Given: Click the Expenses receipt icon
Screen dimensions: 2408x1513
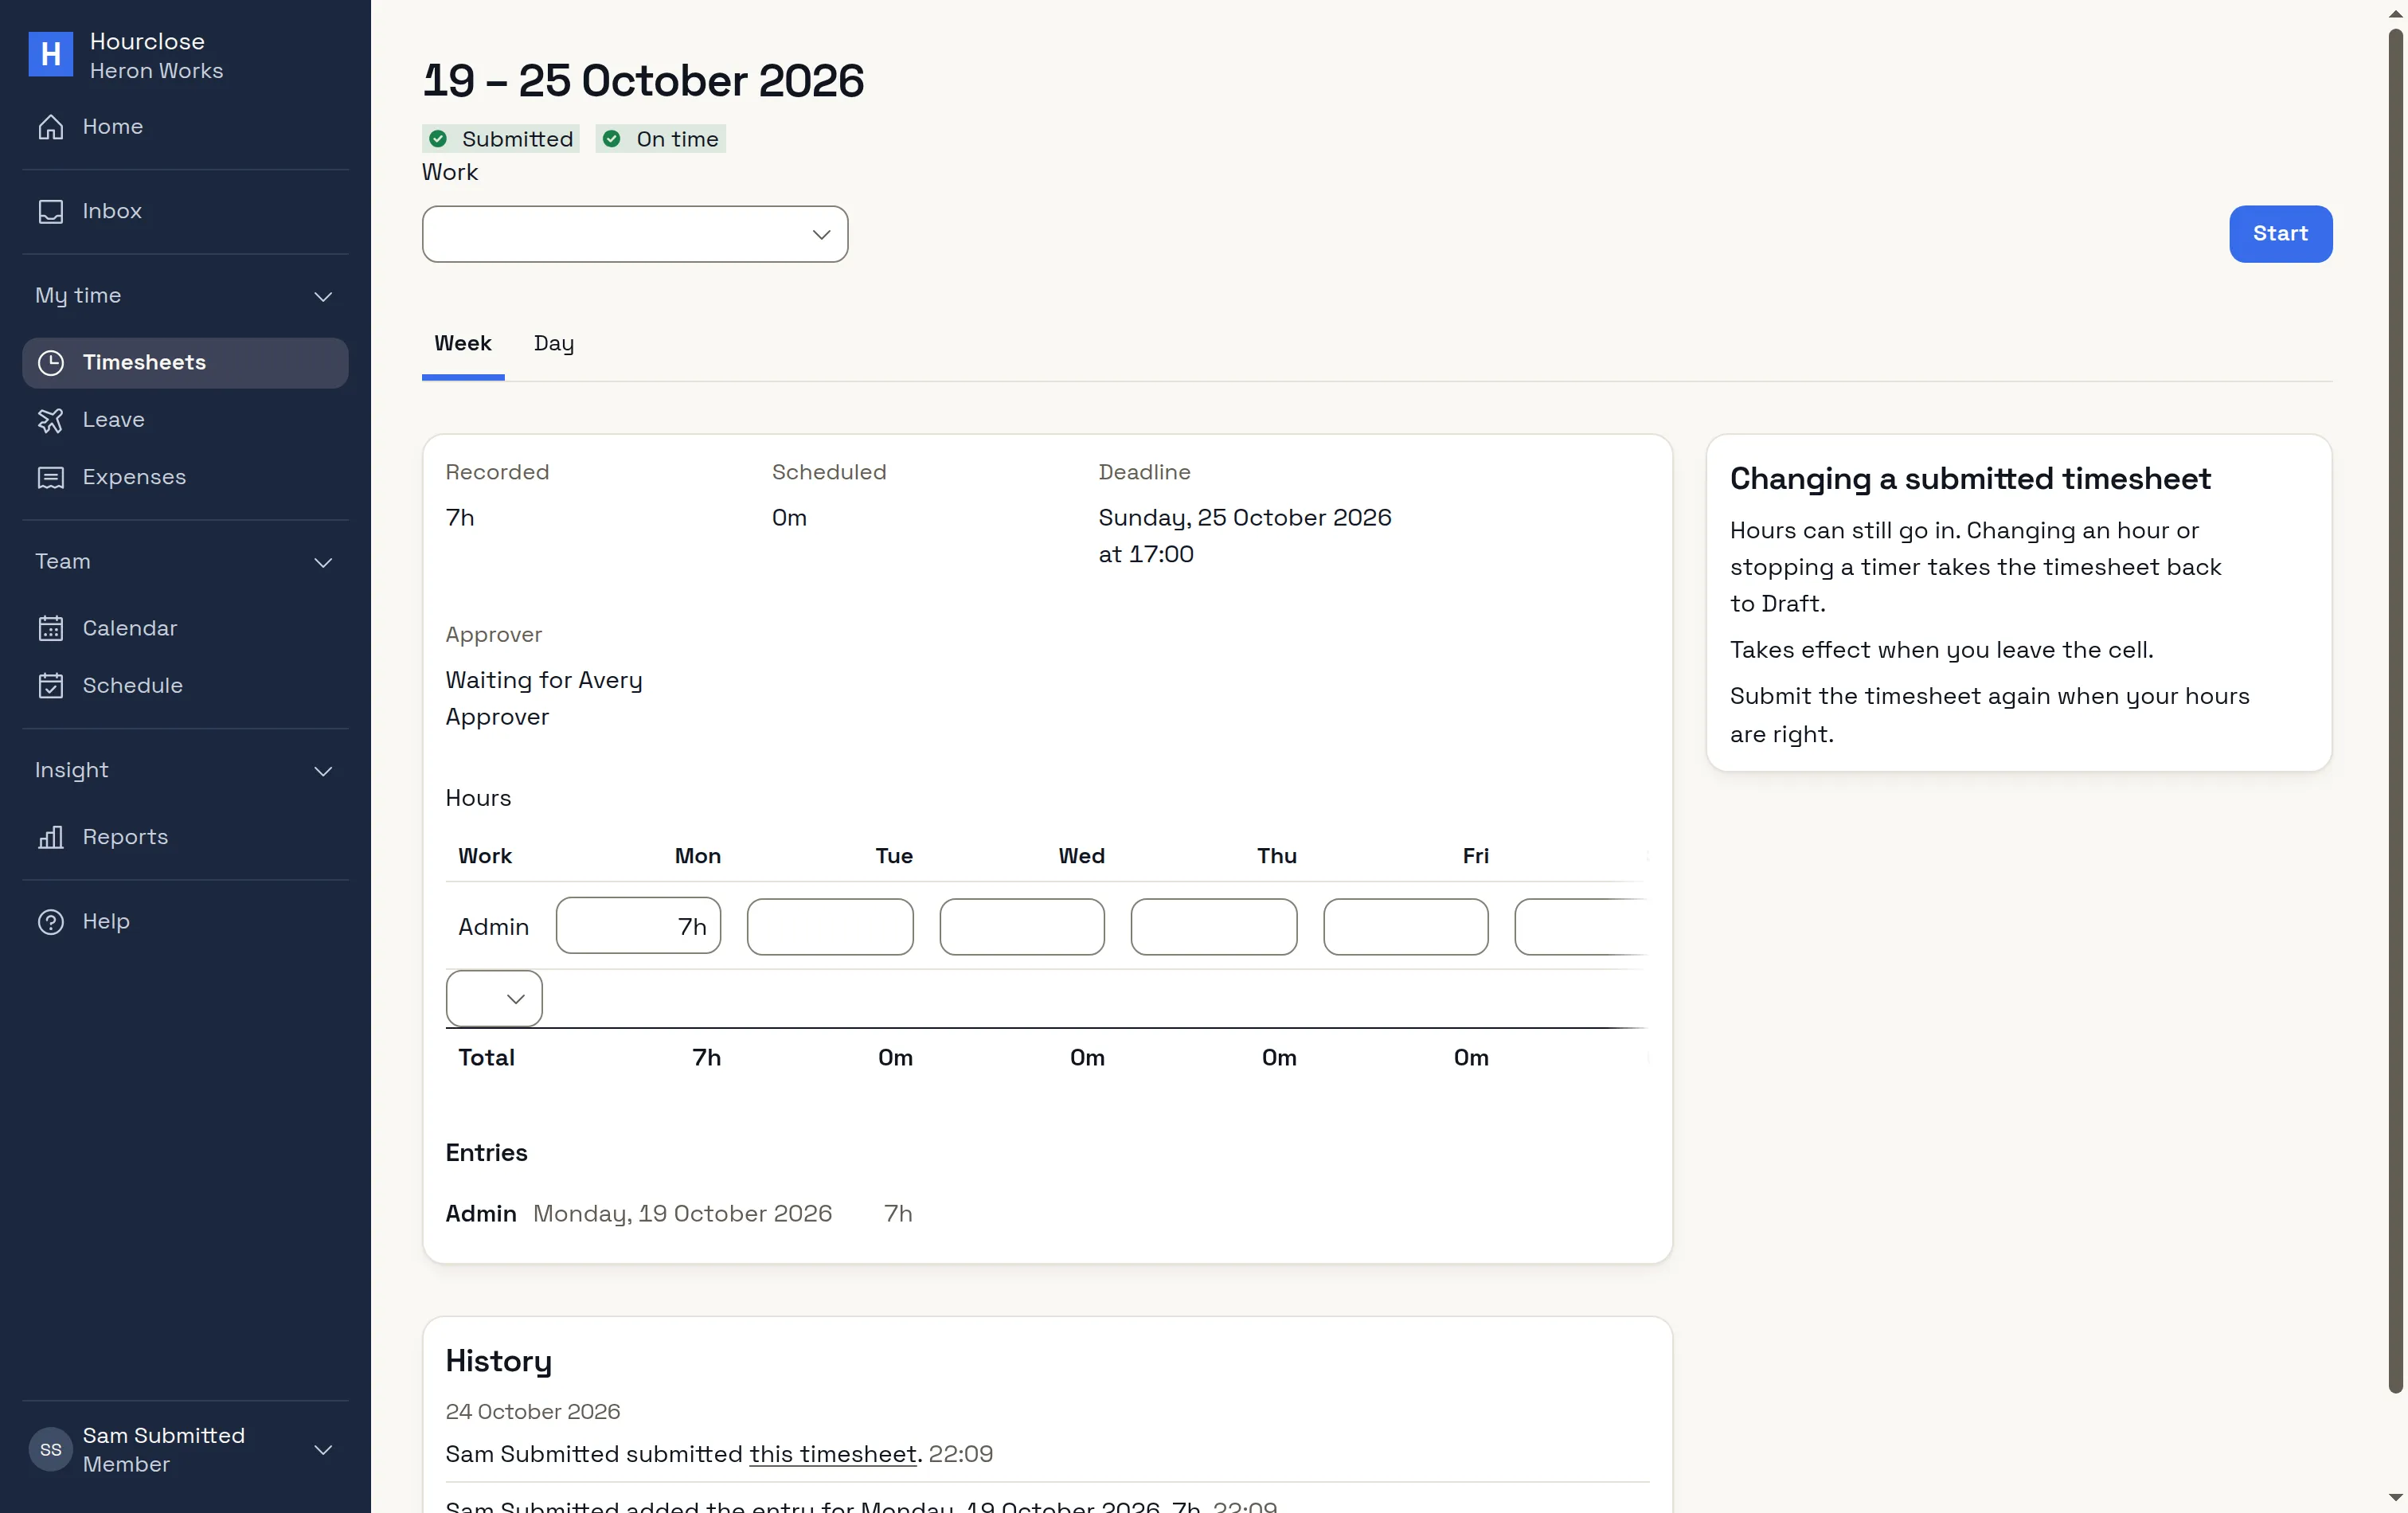Looking at the screenshot, I should [50, 477].
